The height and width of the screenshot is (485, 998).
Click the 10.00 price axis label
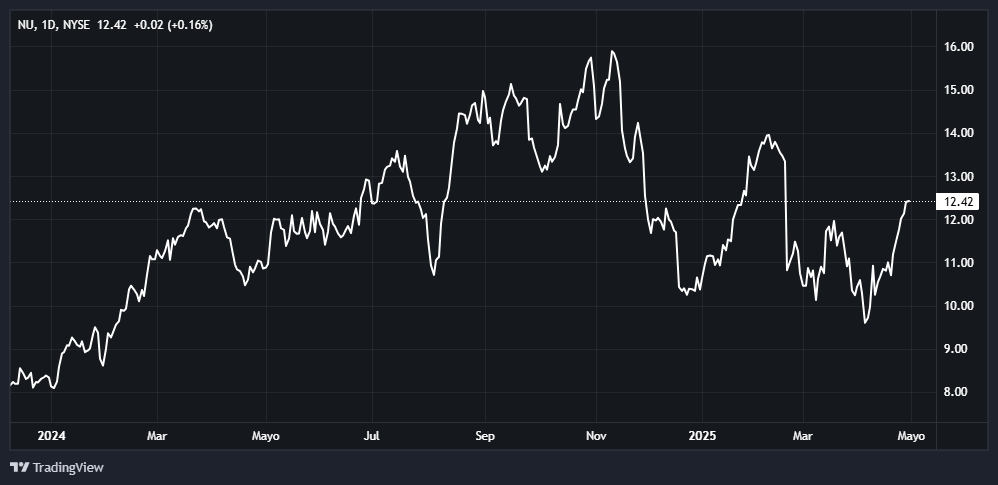click(x=960, y=306)
